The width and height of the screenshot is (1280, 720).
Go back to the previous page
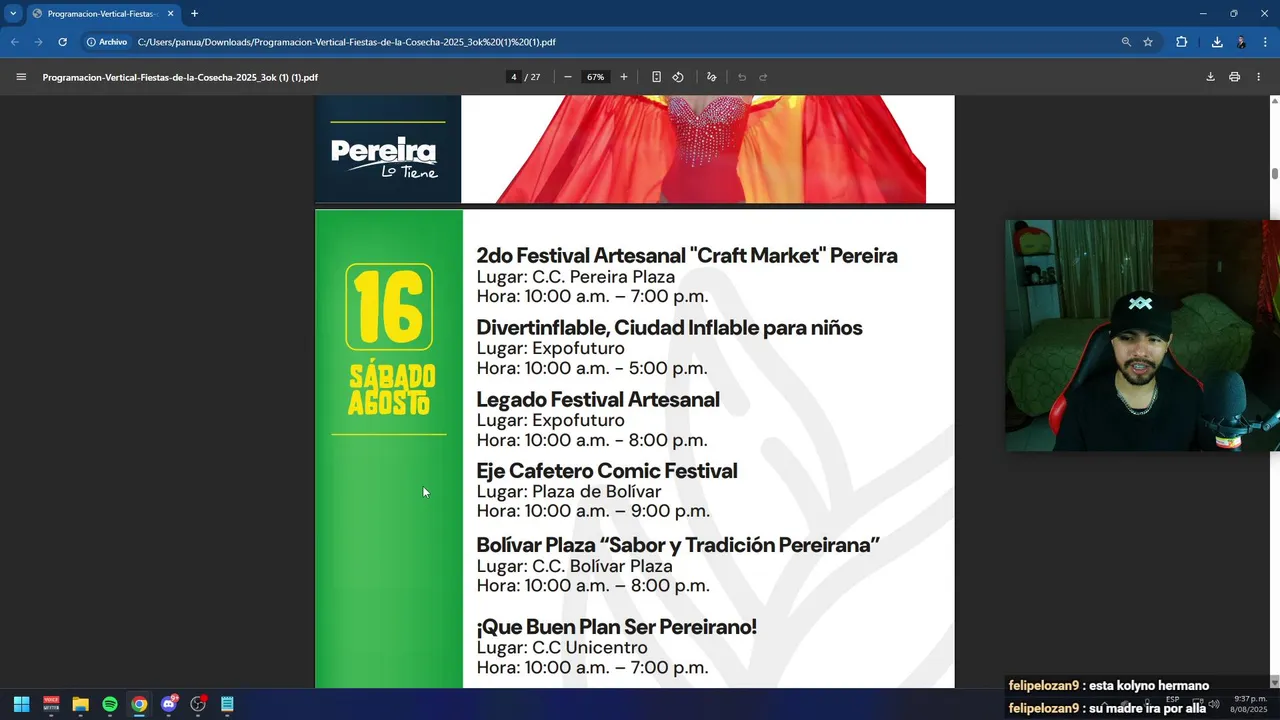point(14,42)
